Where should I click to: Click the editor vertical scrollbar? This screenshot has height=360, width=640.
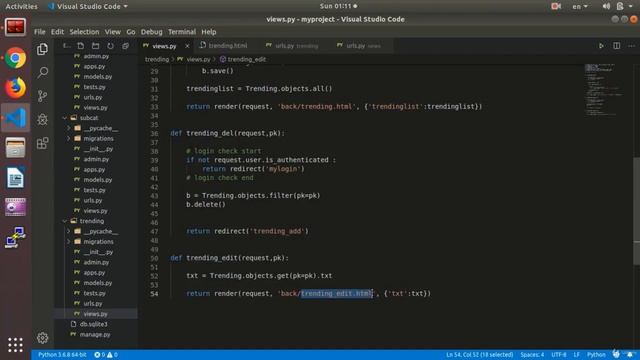point(636,210)
